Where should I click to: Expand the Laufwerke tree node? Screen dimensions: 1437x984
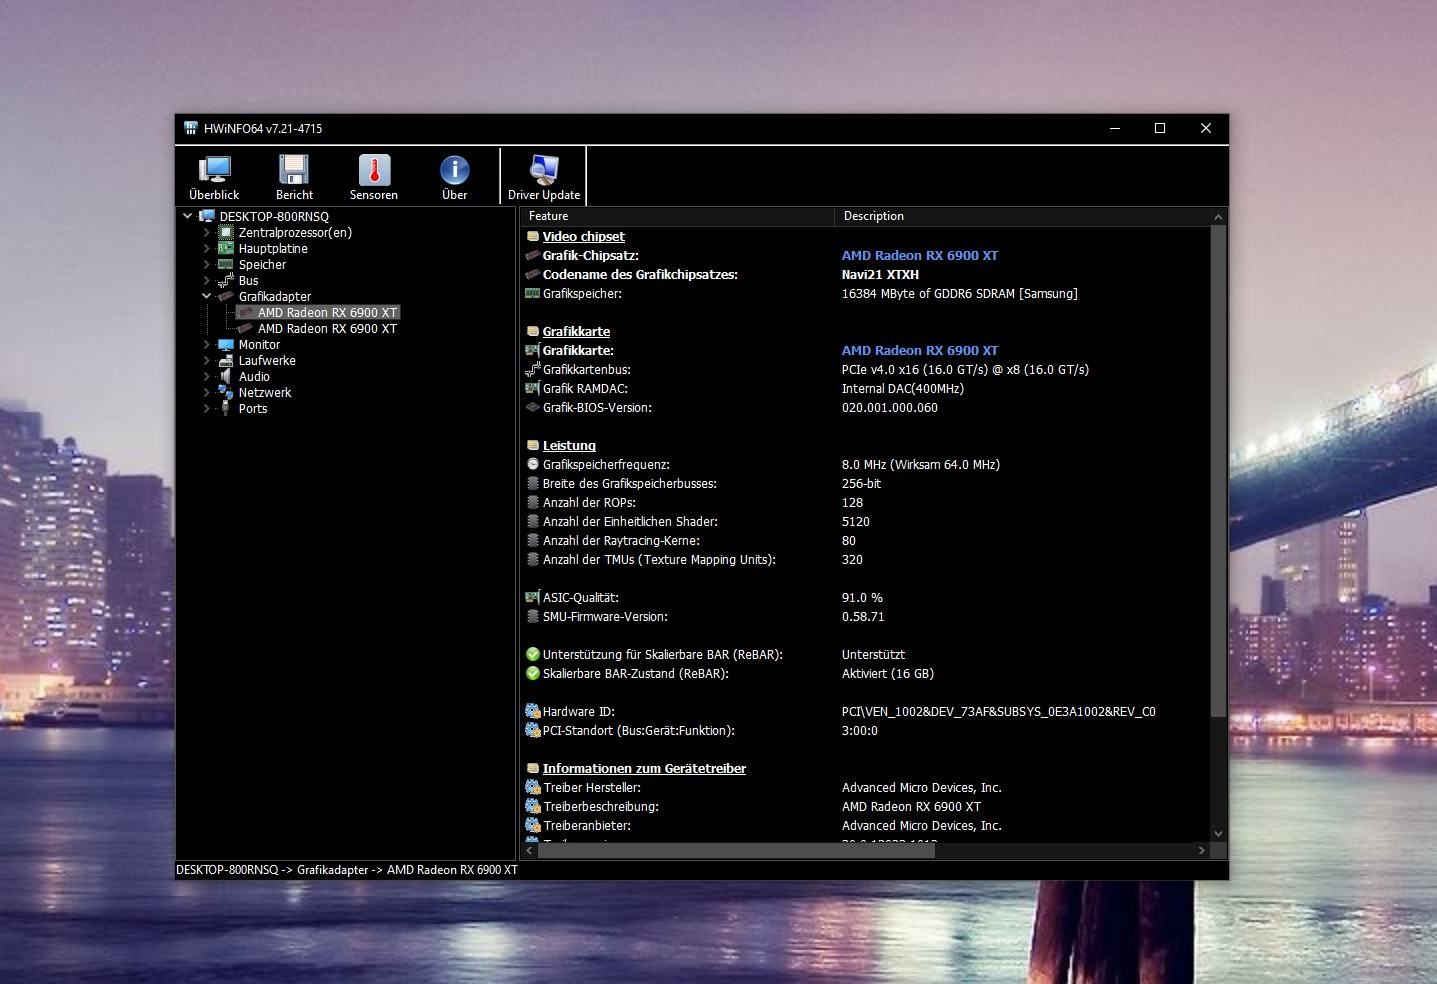[x=207, y=360]
